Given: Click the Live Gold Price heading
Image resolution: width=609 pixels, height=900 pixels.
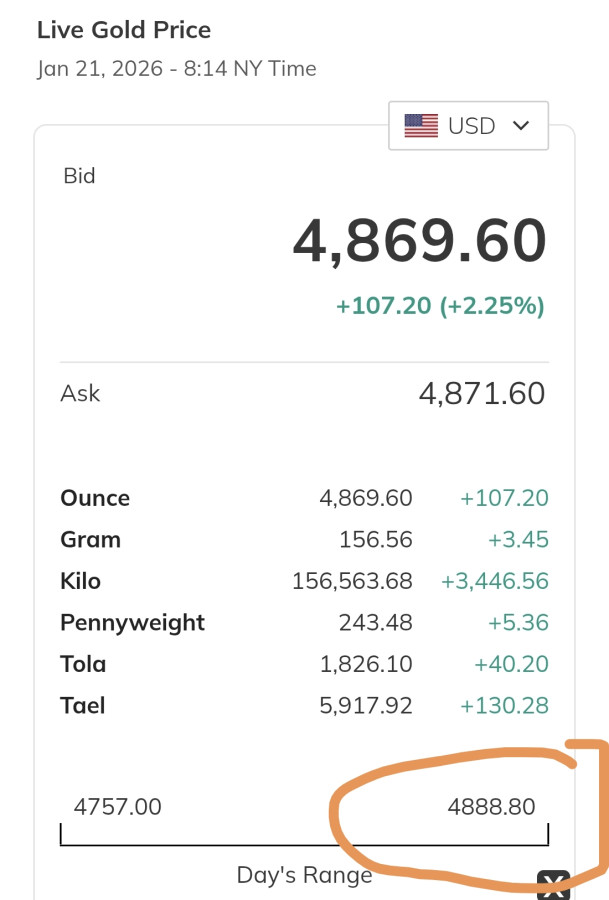Looking at the screenshot, I should [124, 30].
